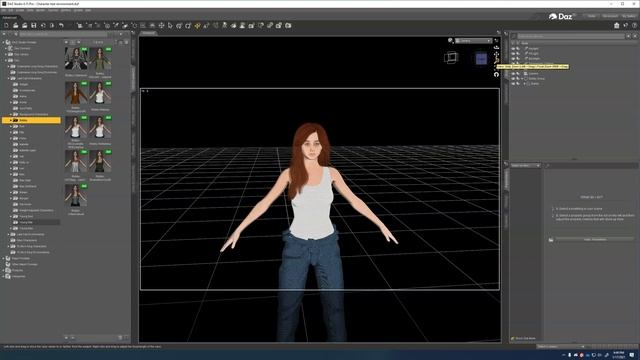This screenshot has width=640, height=360.
Task: Click the wireframe view cube in viewport
Action: click(x=451, y=58)
